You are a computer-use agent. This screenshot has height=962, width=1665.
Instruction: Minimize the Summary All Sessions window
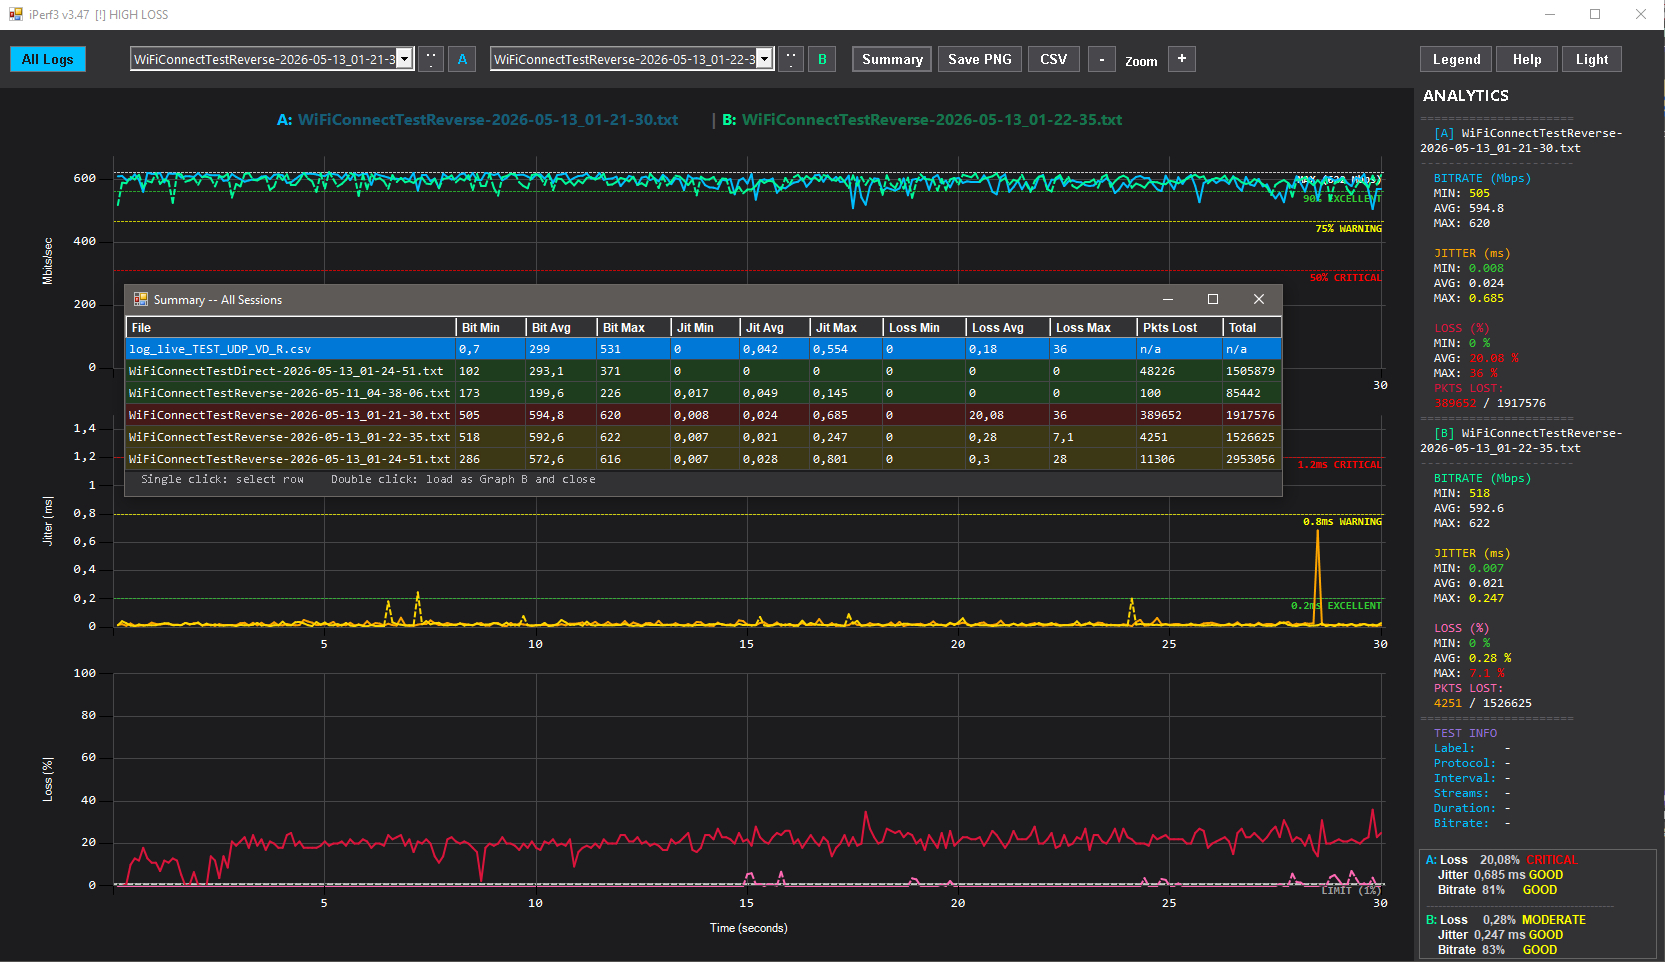(1168, 299)
